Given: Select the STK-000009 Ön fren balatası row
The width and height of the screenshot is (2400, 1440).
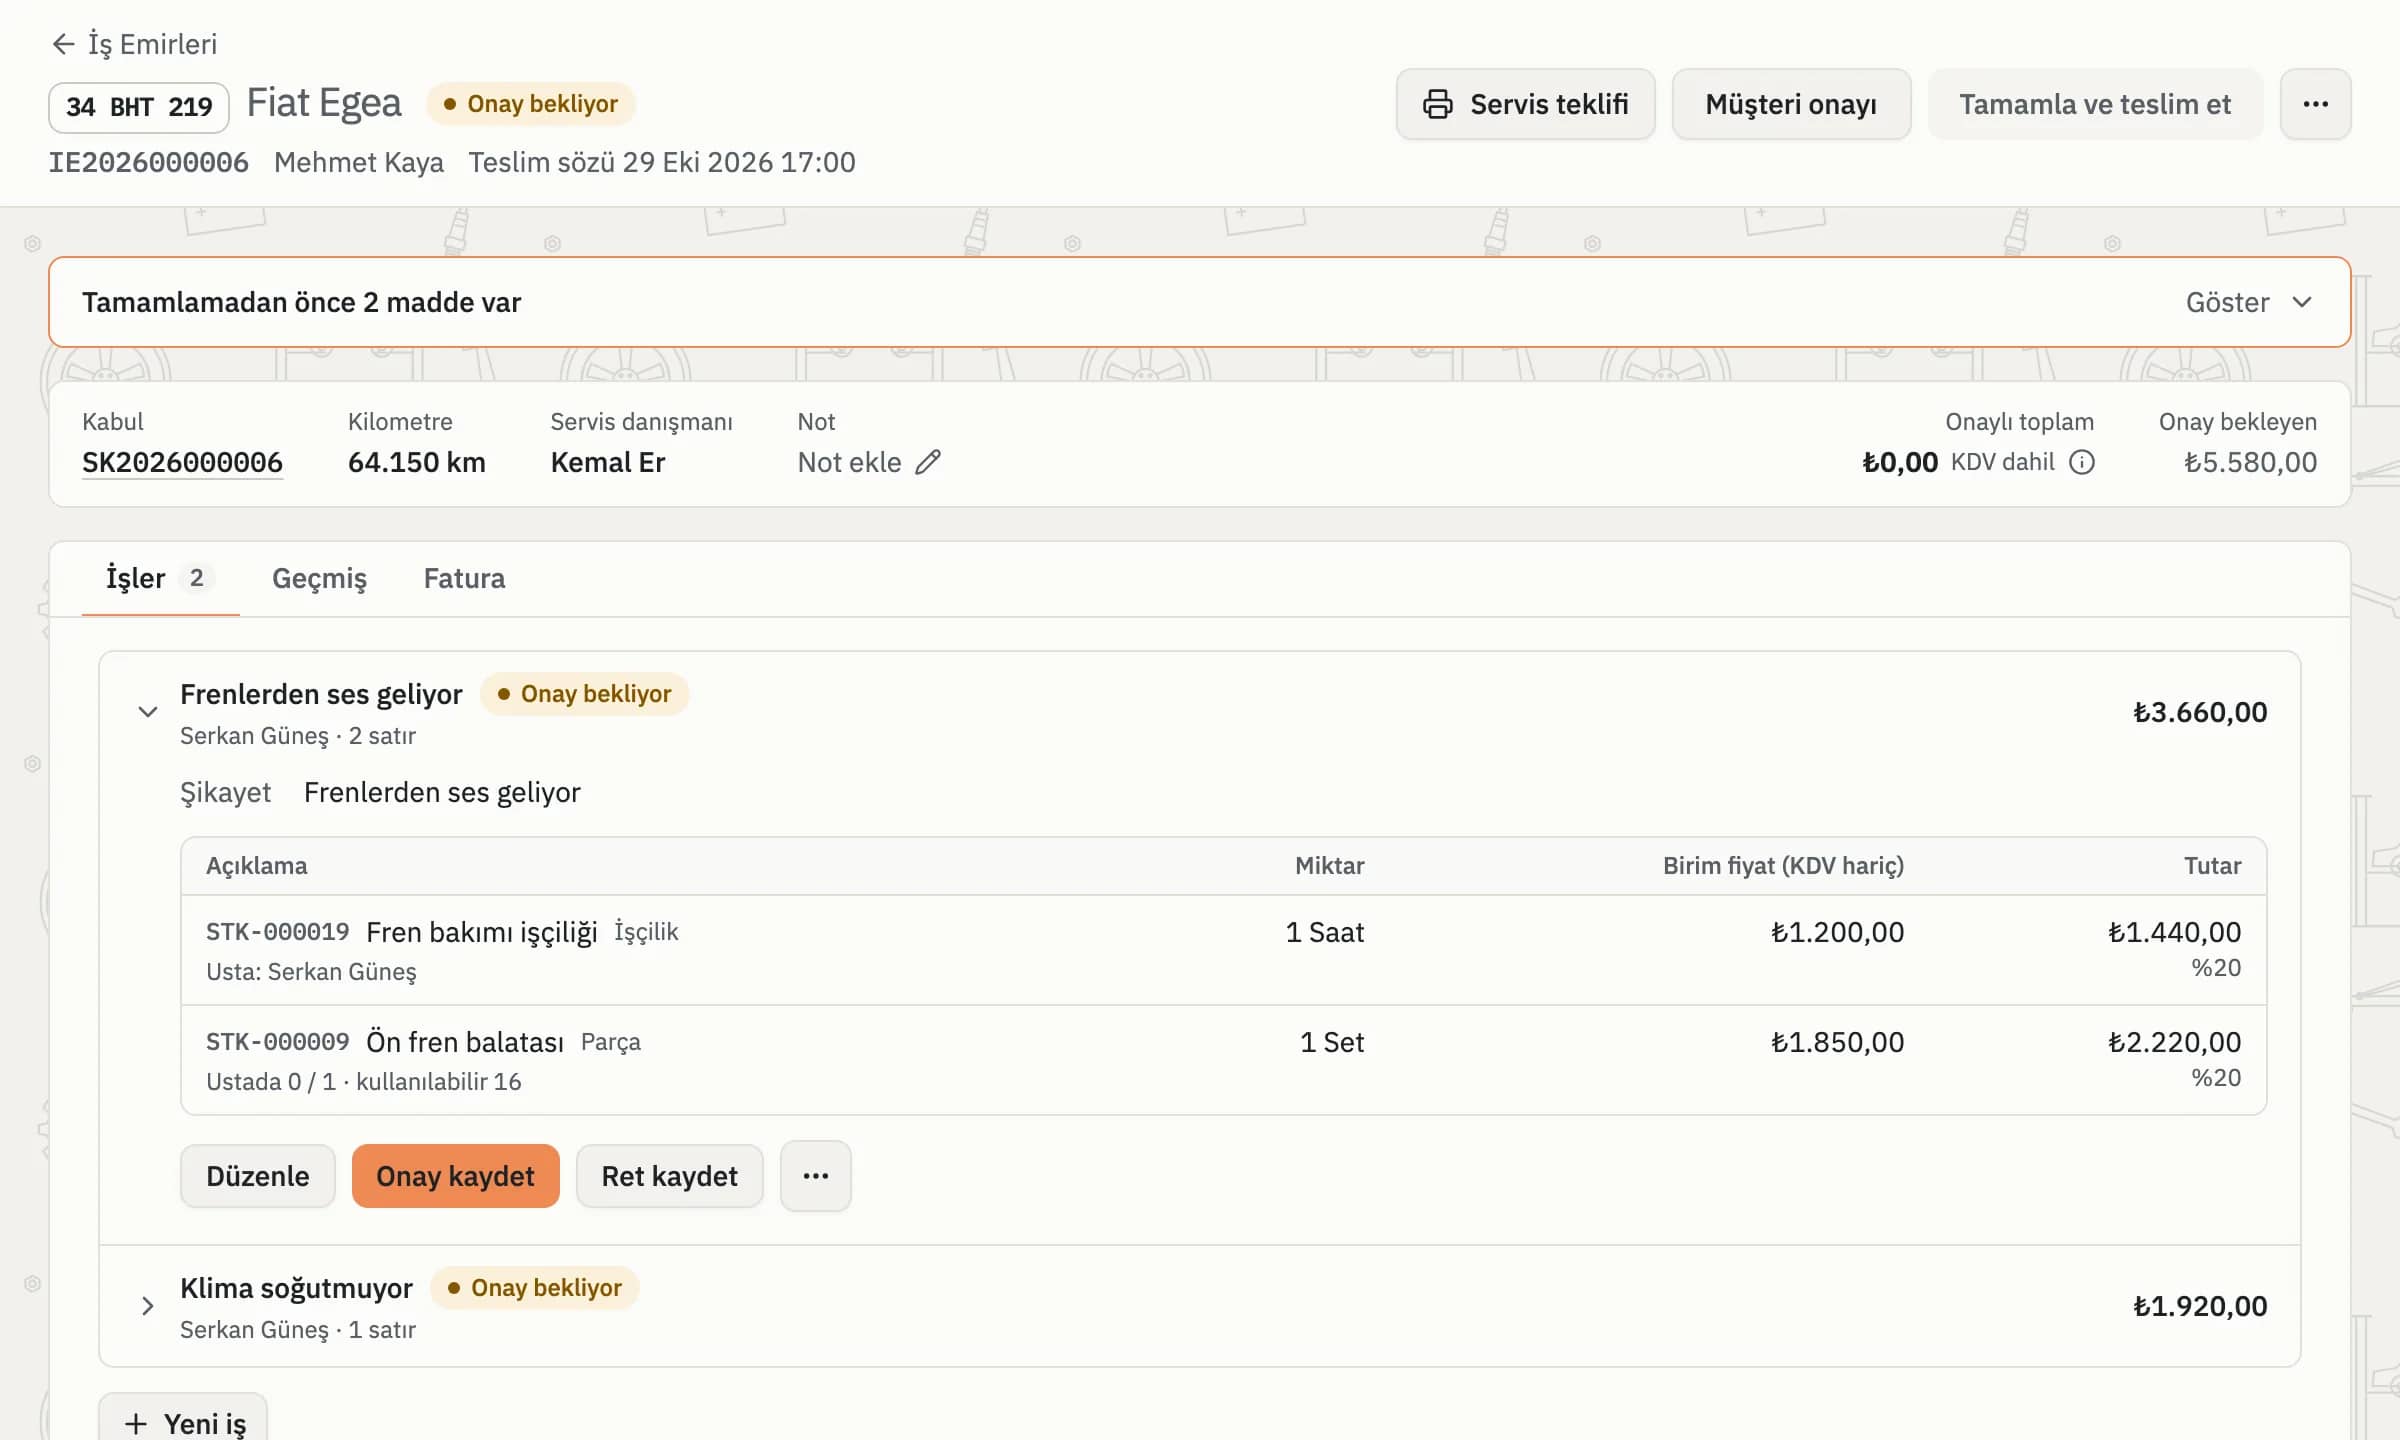Looking at the screenshot, I should coord(1223,1060).
